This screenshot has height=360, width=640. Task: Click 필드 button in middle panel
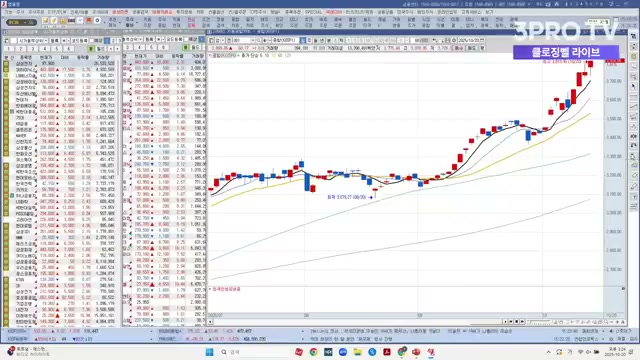click(x=195, y=47)
